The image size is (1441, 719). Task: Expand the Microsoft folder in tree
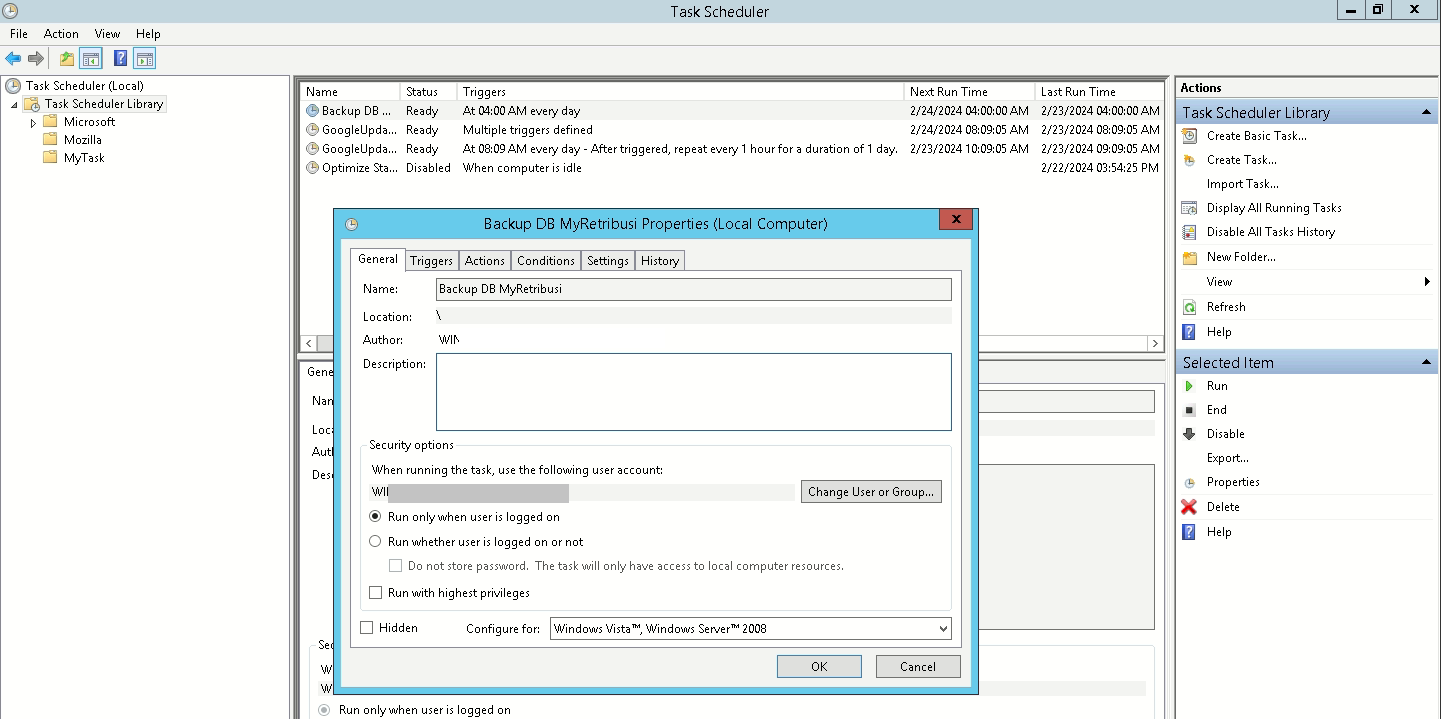coord(33,122)
